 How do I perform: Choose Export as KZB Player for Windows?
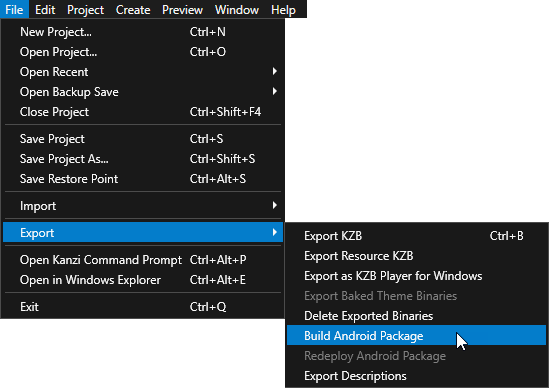[x=416, y=276]
